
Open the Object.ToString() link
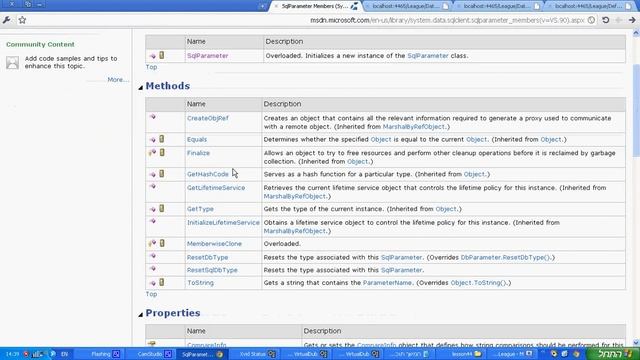pos(478,282)
